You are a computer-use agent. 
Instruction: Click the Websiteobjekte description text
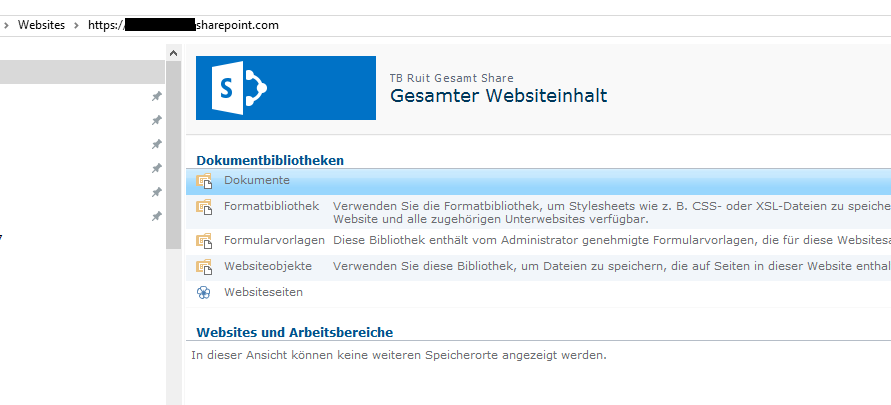pos(612,266)
